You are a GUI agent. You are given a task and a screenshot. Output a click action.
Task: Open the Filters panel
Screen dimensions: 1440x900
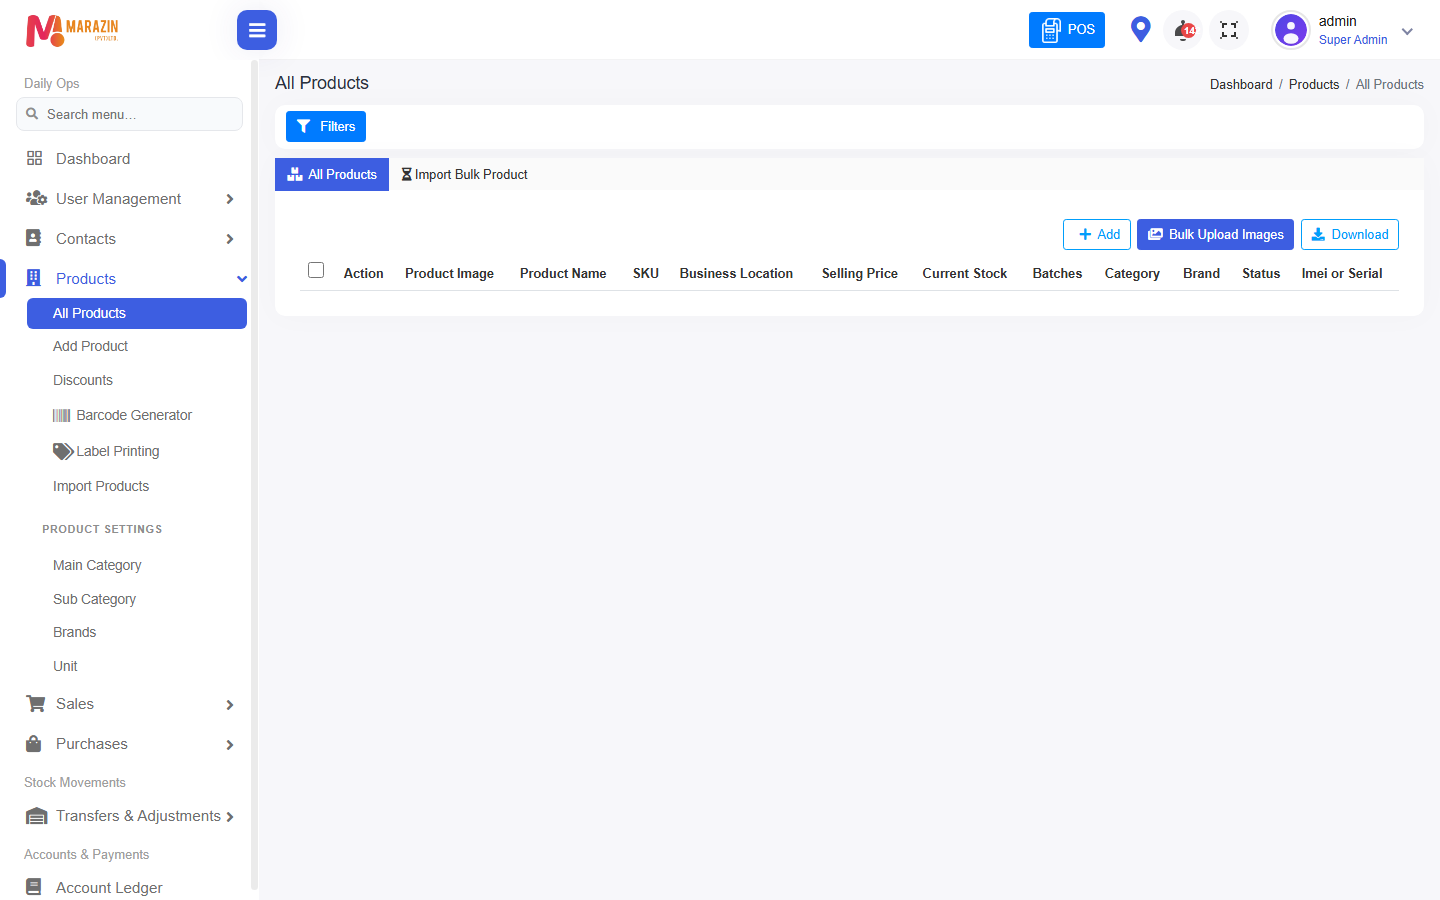326,127
